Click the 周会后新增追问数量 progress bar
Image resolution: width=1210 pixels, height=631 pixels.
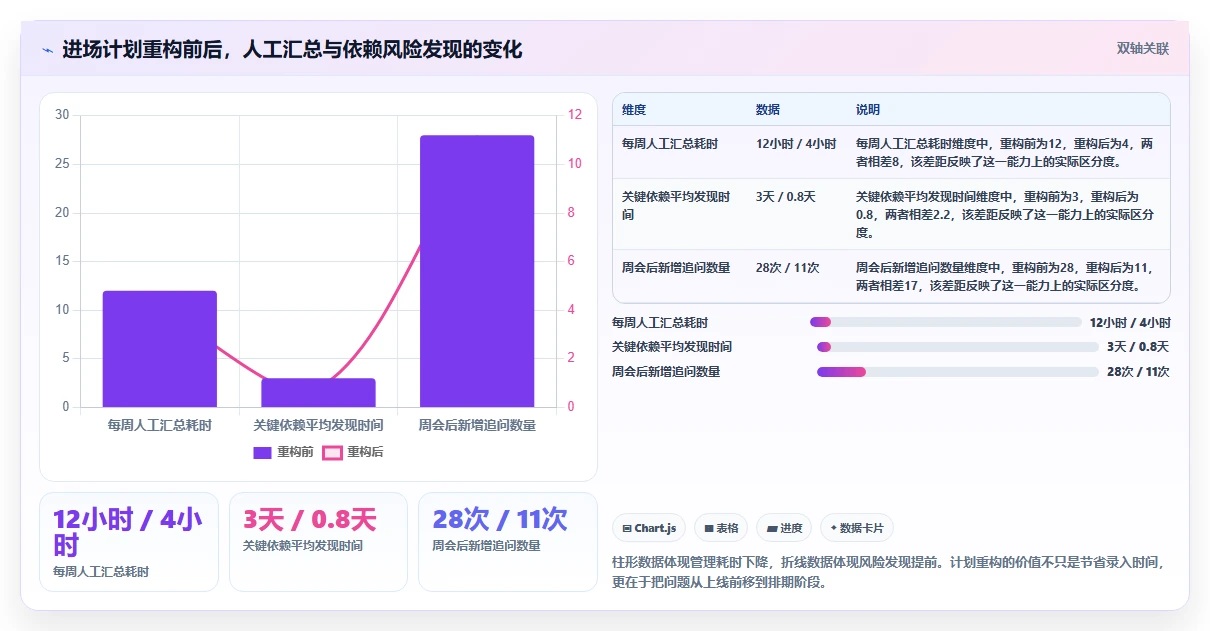tap(958, 372)
